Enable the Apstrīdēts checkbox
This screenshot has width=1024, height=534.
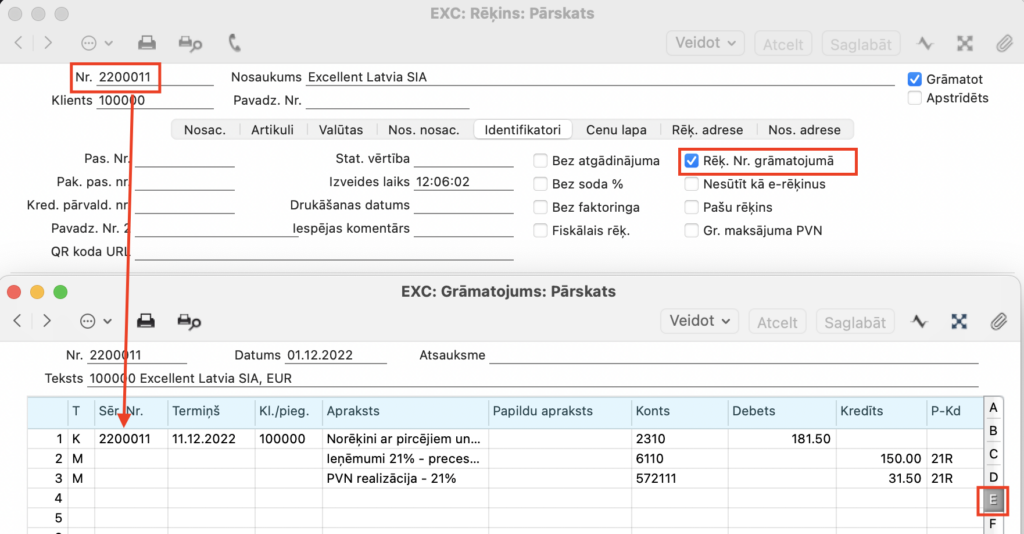click(x=914, y=98)
